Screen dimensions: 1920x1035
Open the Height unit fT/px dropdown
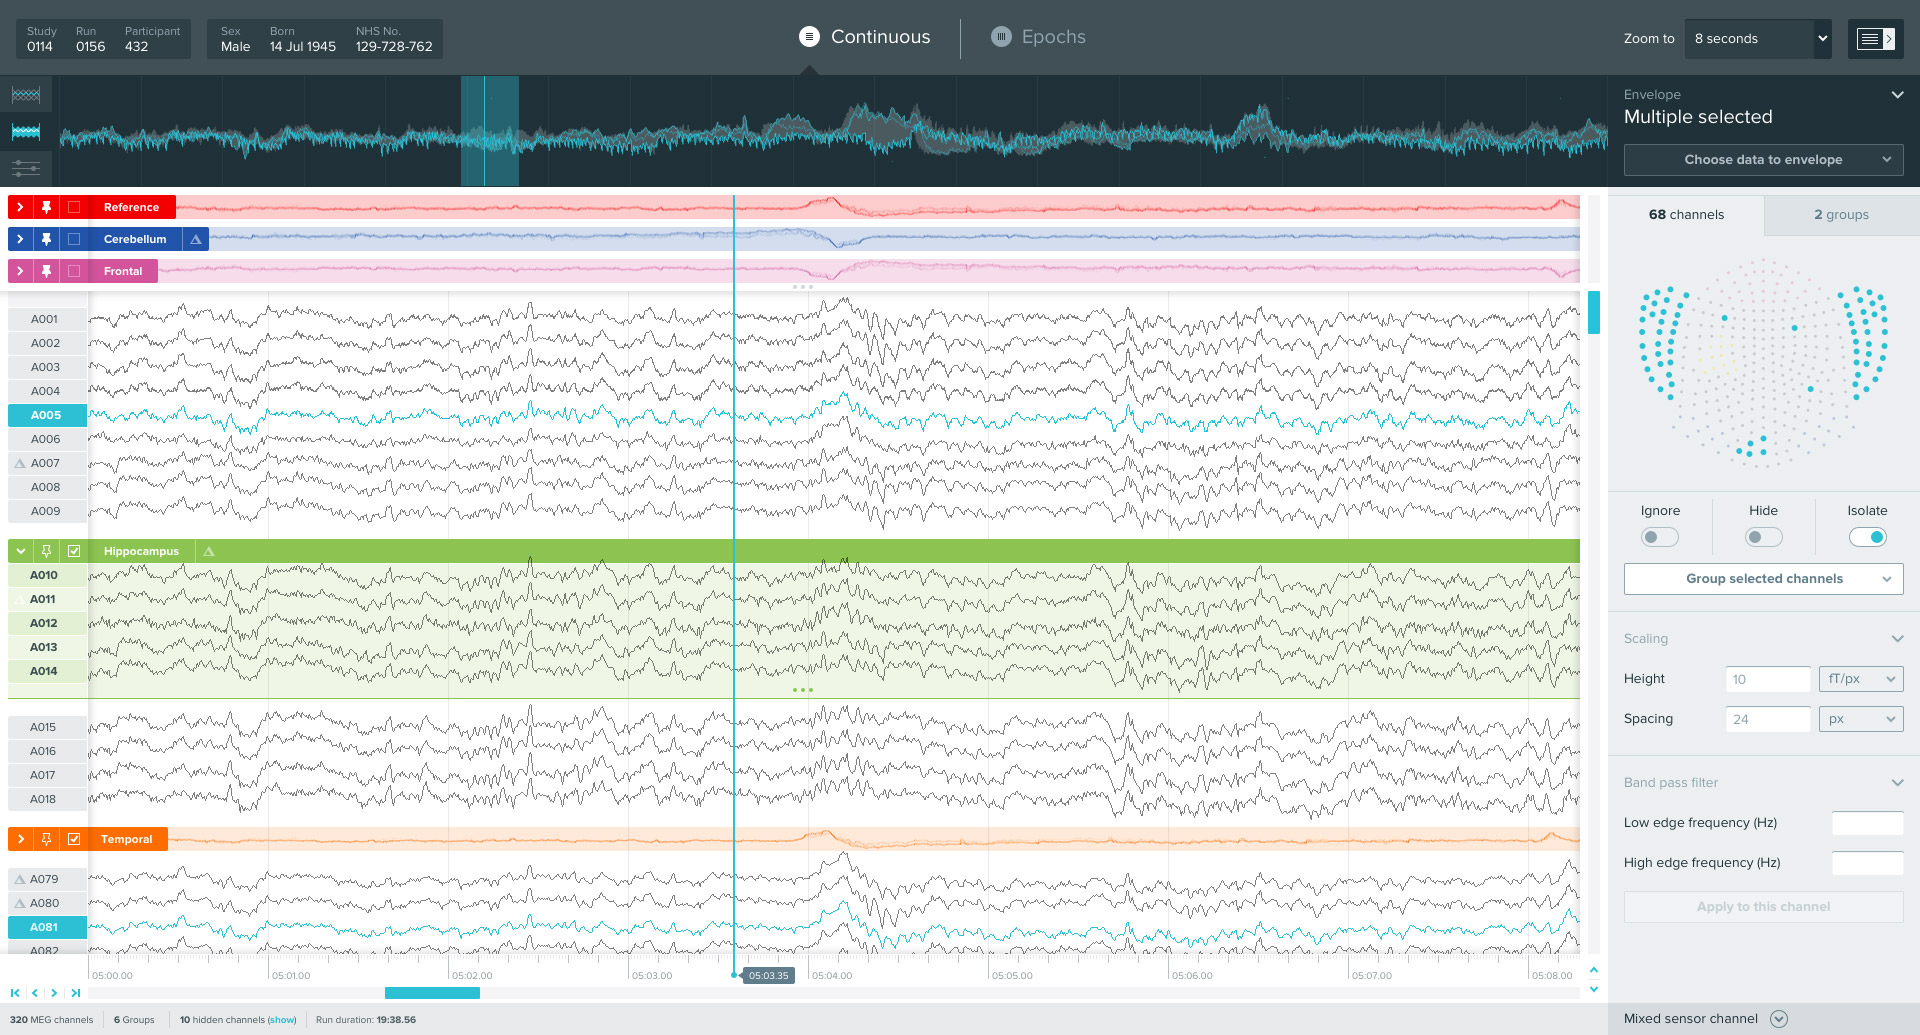1861,679
